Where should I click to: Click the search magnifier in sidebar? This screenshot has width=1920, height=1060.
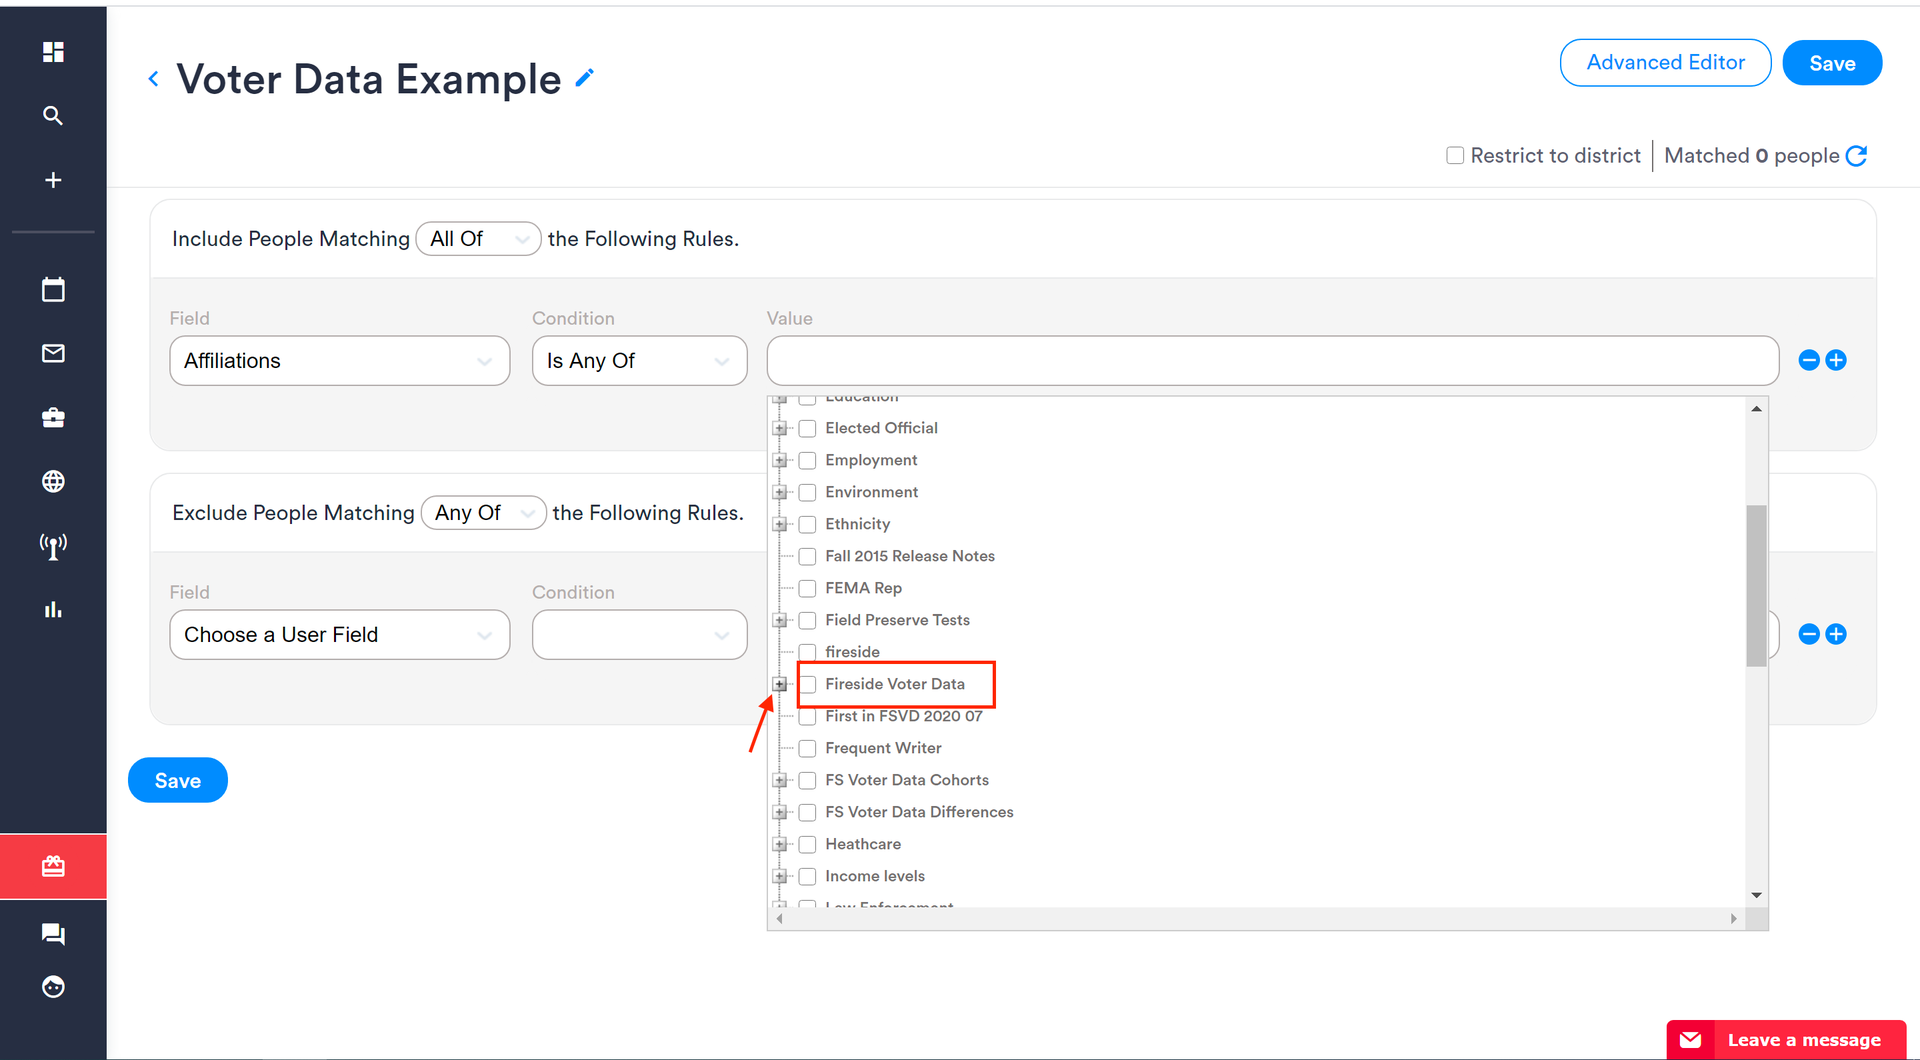(53, 116)
